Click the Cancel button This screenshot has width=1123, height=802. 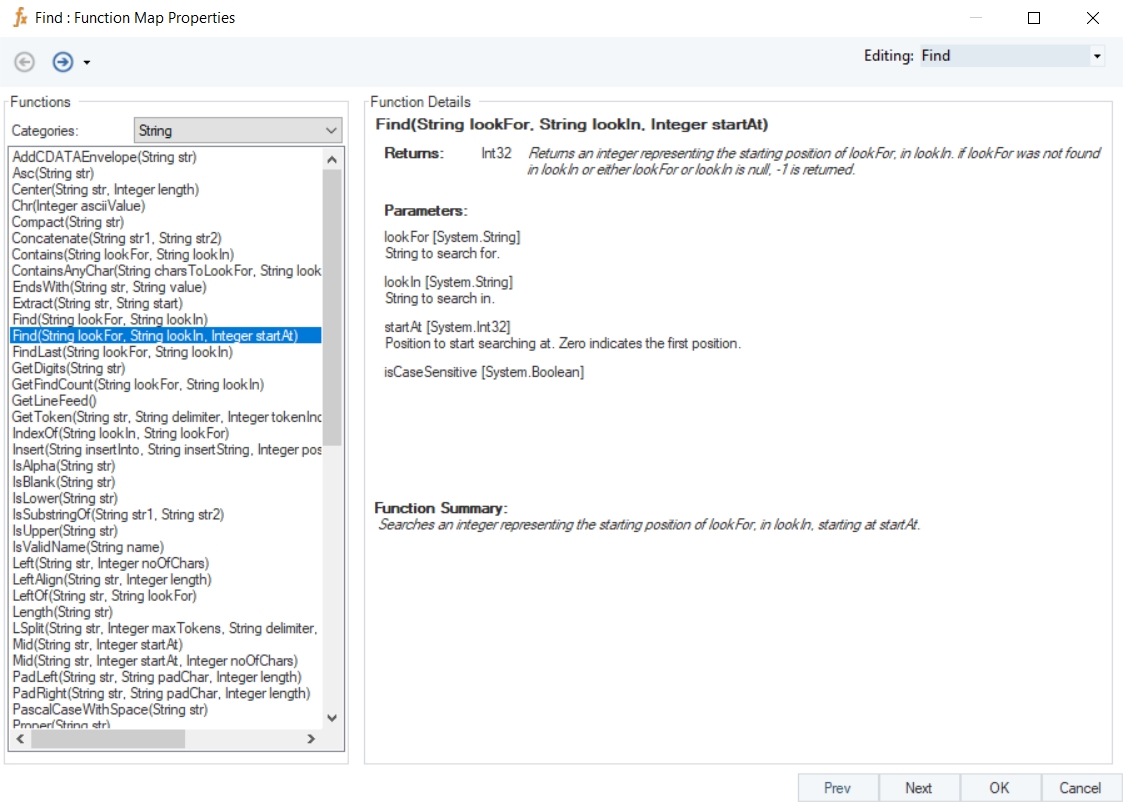click(x=1080, y=788)
